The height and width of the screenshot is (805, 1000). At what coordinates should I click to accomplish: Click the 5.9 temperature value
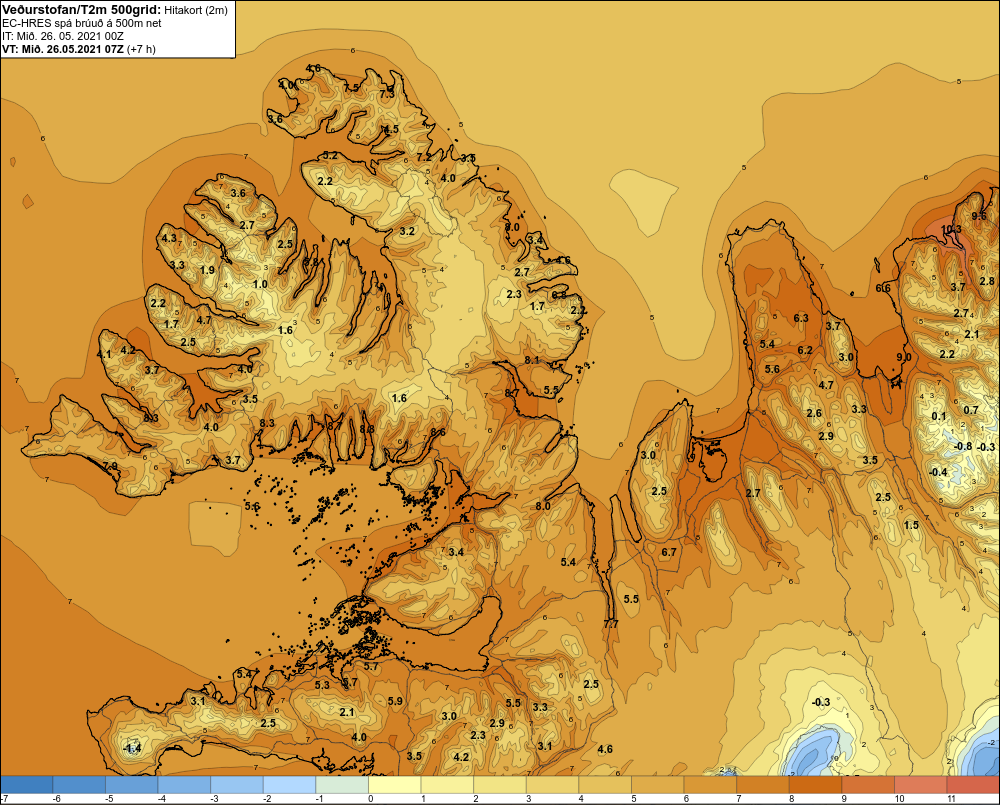[395, 701]
